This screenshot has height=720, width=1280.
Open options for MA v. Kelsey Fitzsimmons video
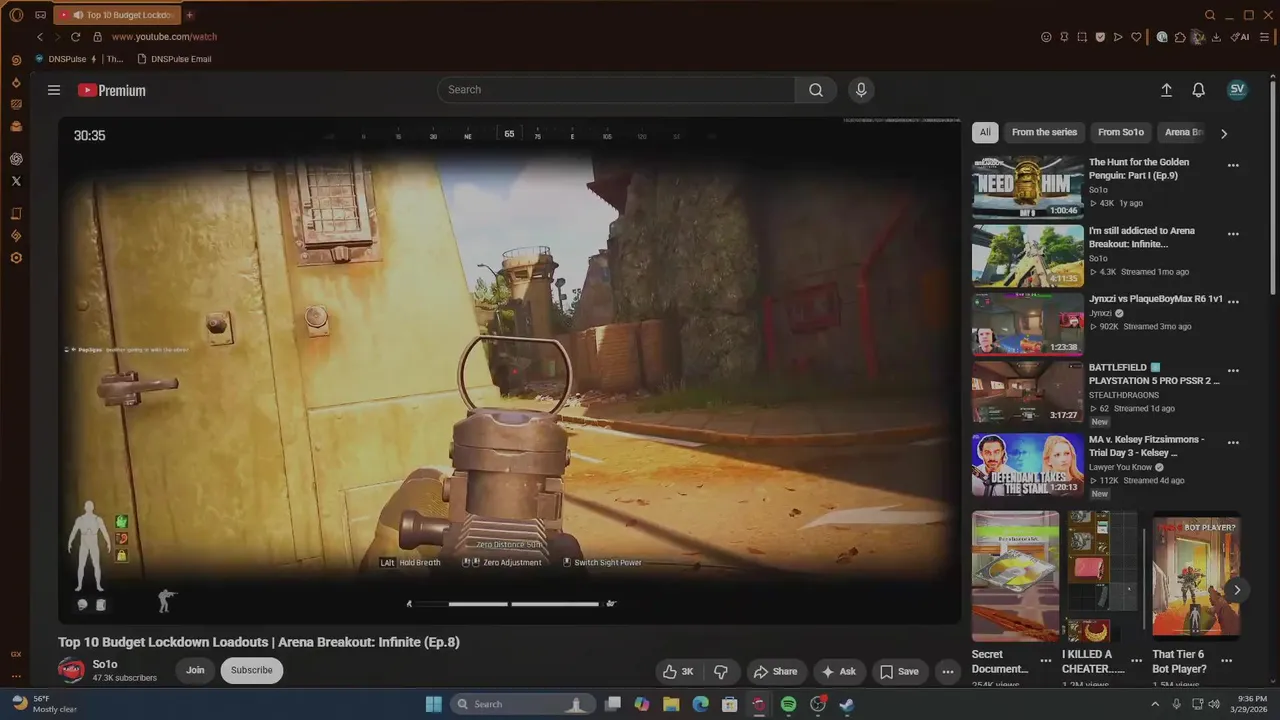point(1233,442)
